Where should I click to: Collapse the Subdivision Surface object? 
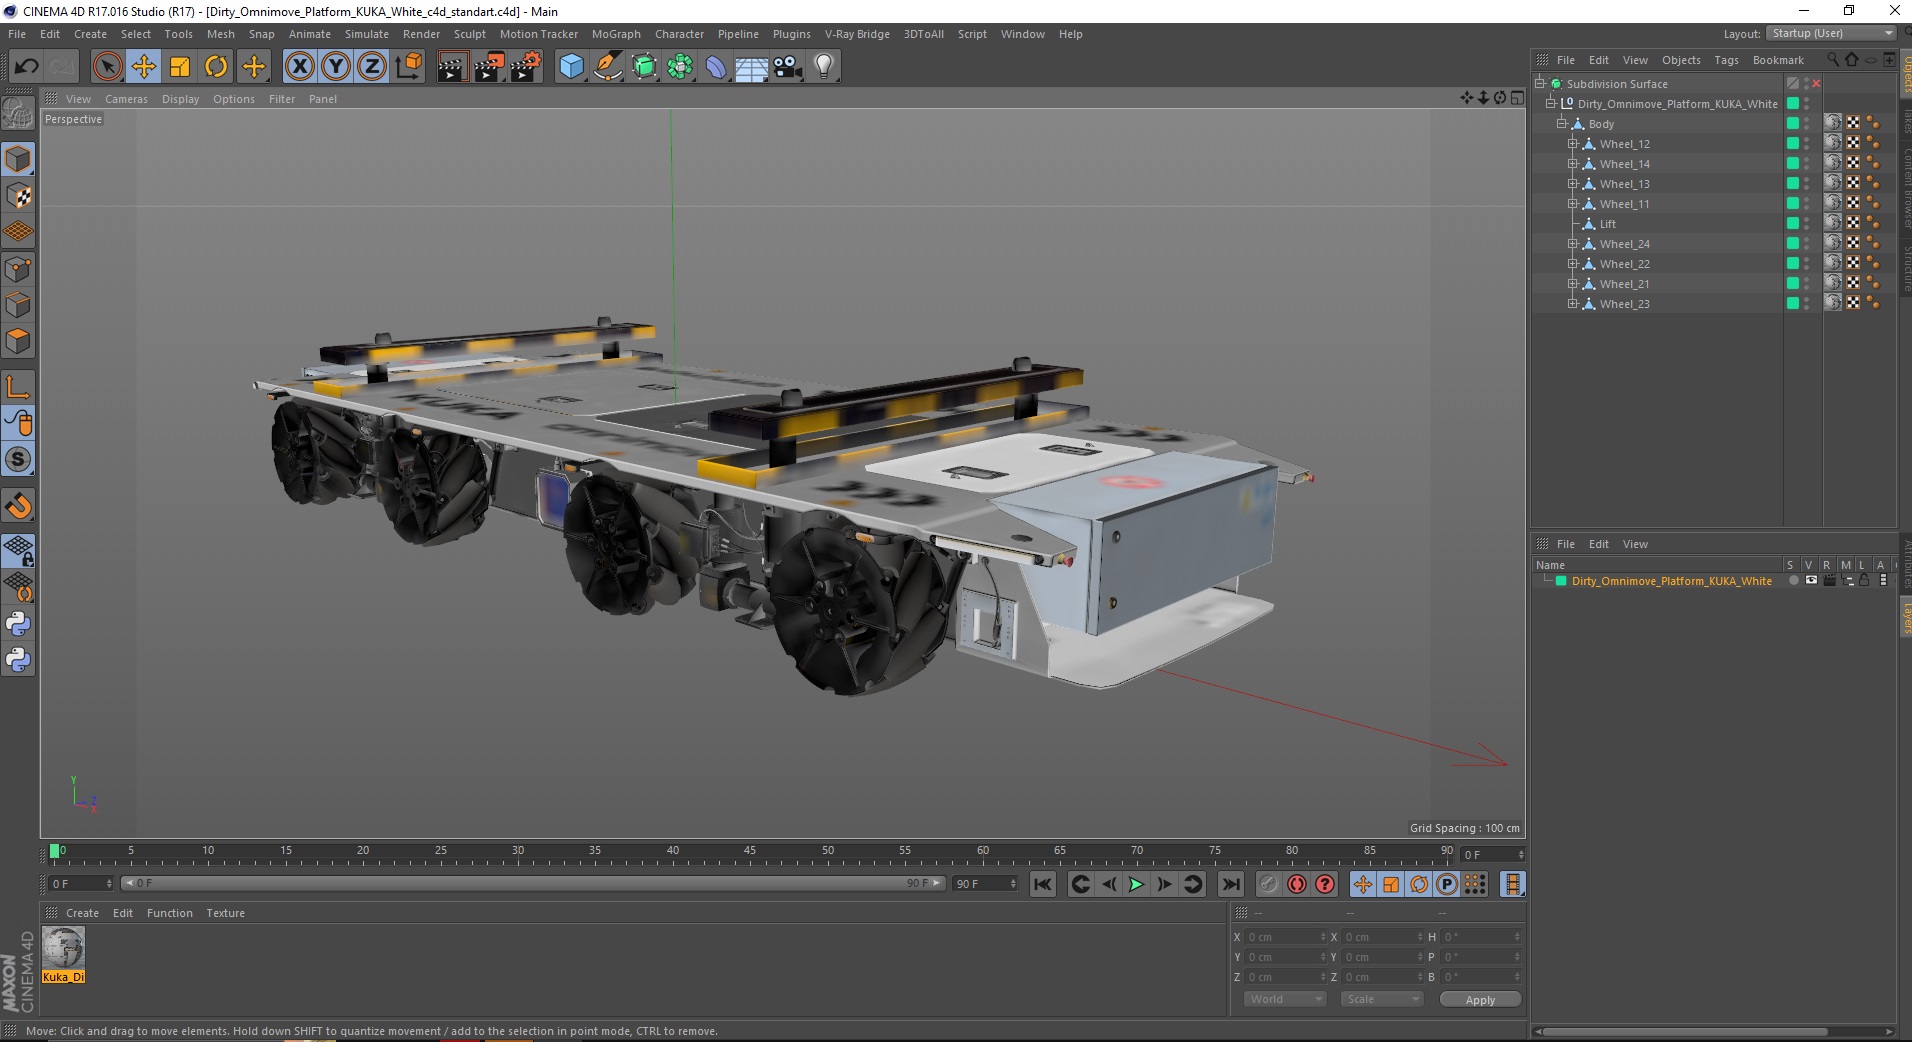[x=1540, y=84]
